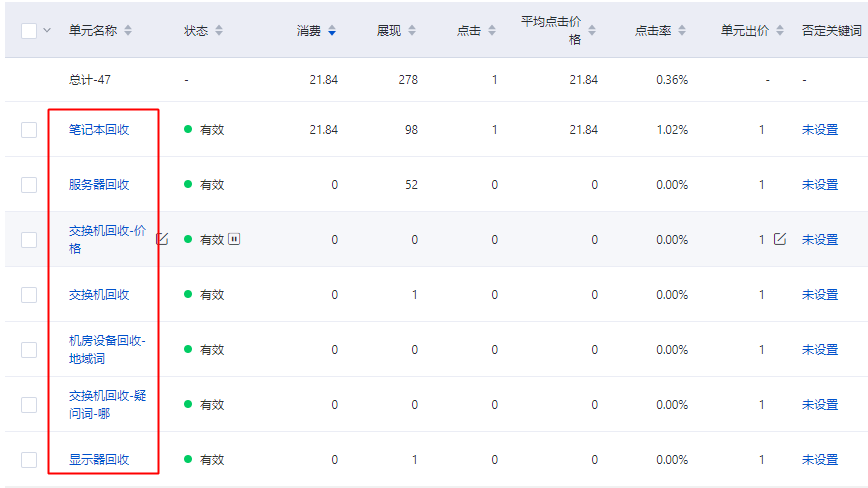Select 服务器回收 展现 value 52
This screenshot has width=868, height=488.
click(411, 185)
